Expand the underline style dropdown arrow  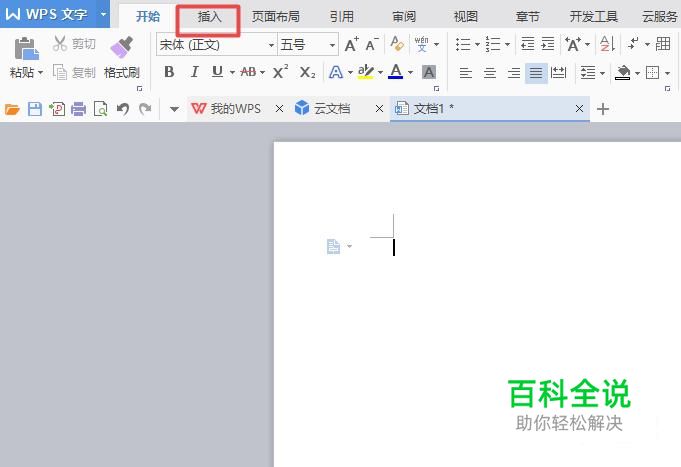[232, 73]
